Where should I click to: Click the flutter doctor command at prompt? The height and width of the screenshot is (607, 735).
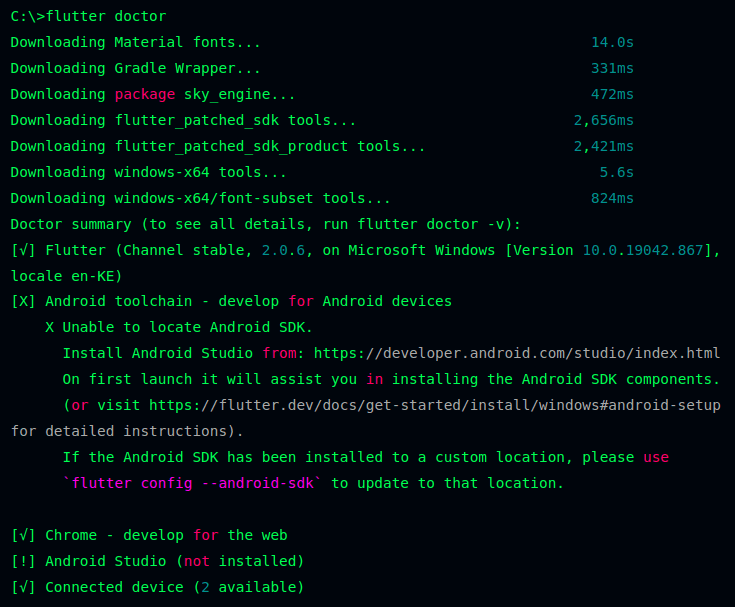[106, 16]
